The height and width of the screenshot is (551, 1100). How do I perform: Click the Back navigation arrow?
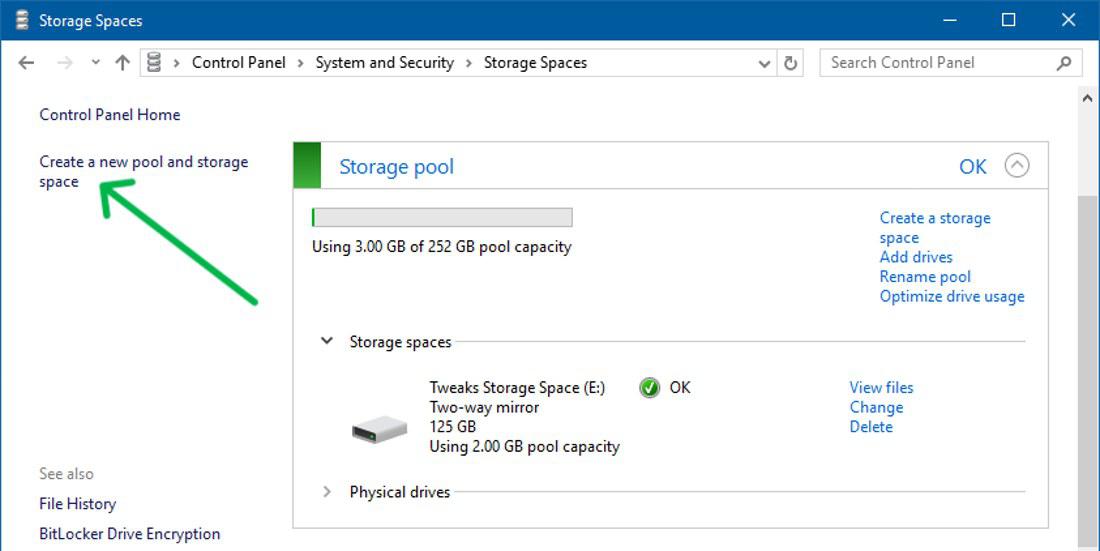(26, 63)
